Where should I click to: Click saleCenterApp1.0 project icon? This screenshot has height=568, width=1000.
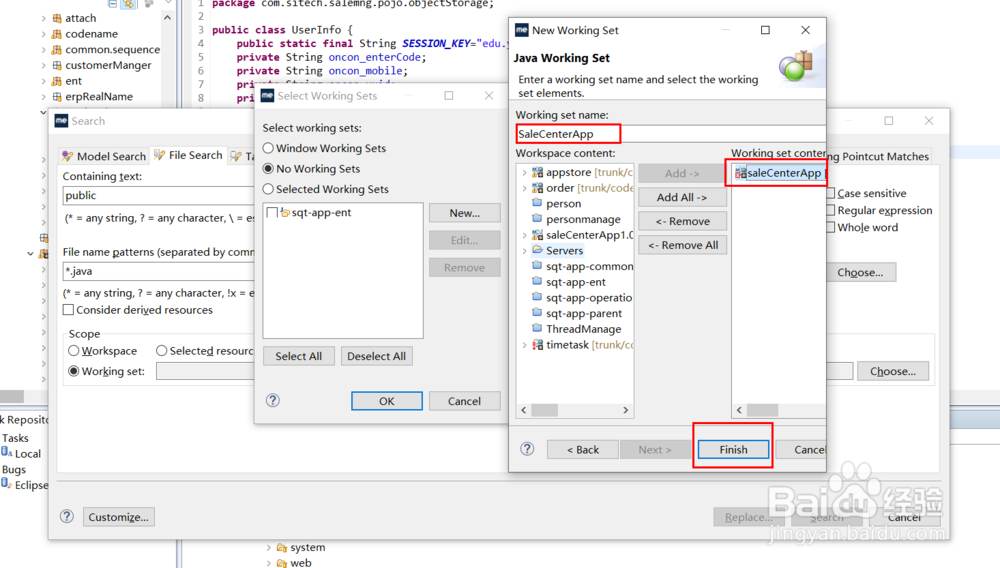coord(538,235)
